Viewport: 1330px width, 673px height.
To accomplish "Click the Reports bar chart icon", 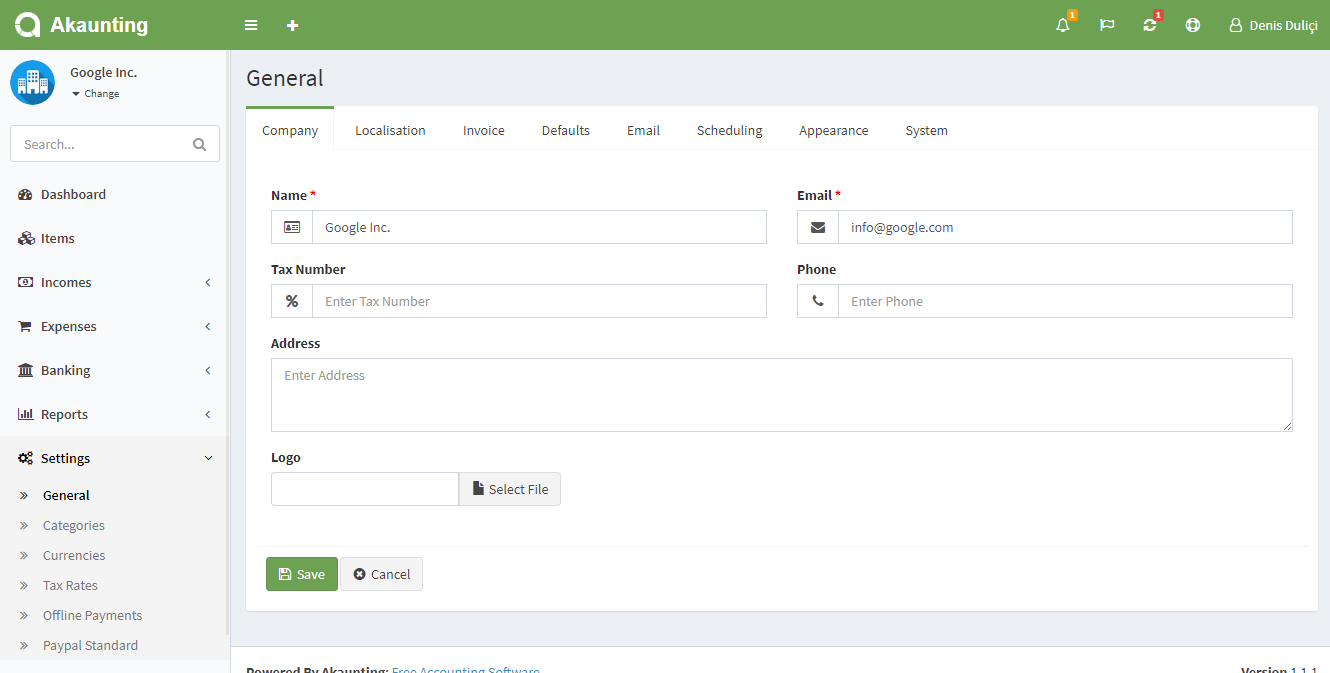I will pos(26,414).
